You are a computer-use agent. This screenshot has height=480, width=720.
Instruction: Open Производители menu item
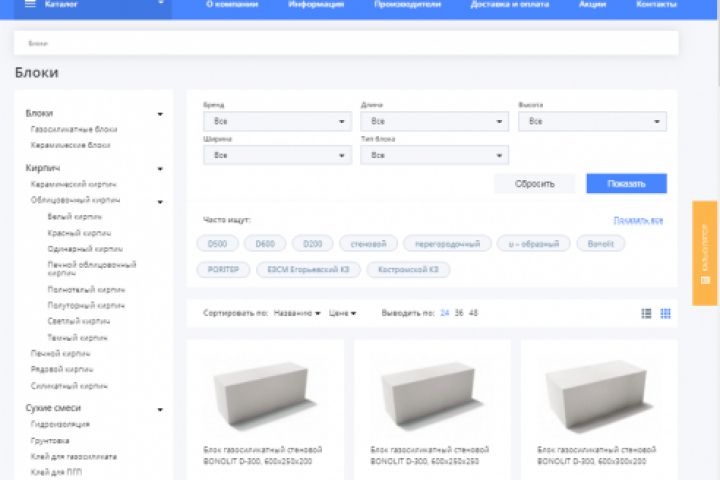[x=407, y=4]
